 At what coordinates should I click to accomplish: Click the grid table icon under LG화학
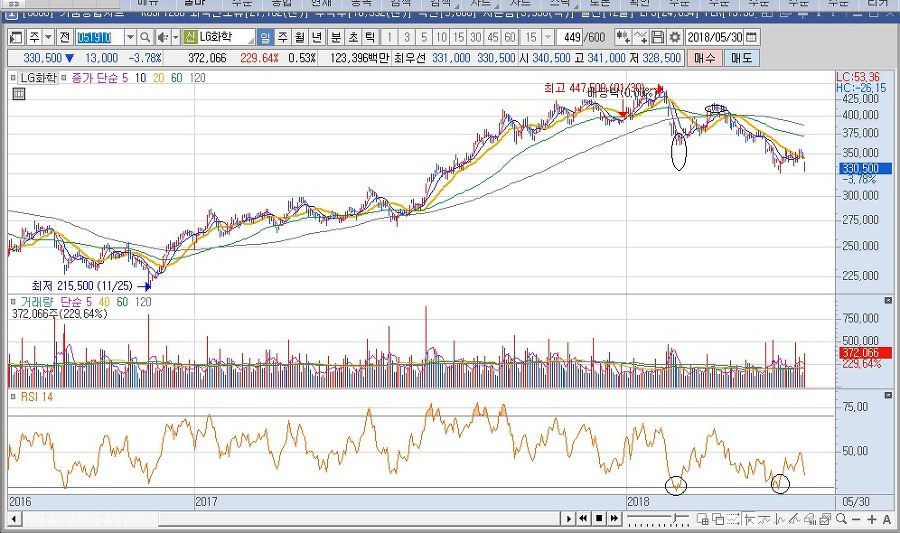tap(18, 94)
